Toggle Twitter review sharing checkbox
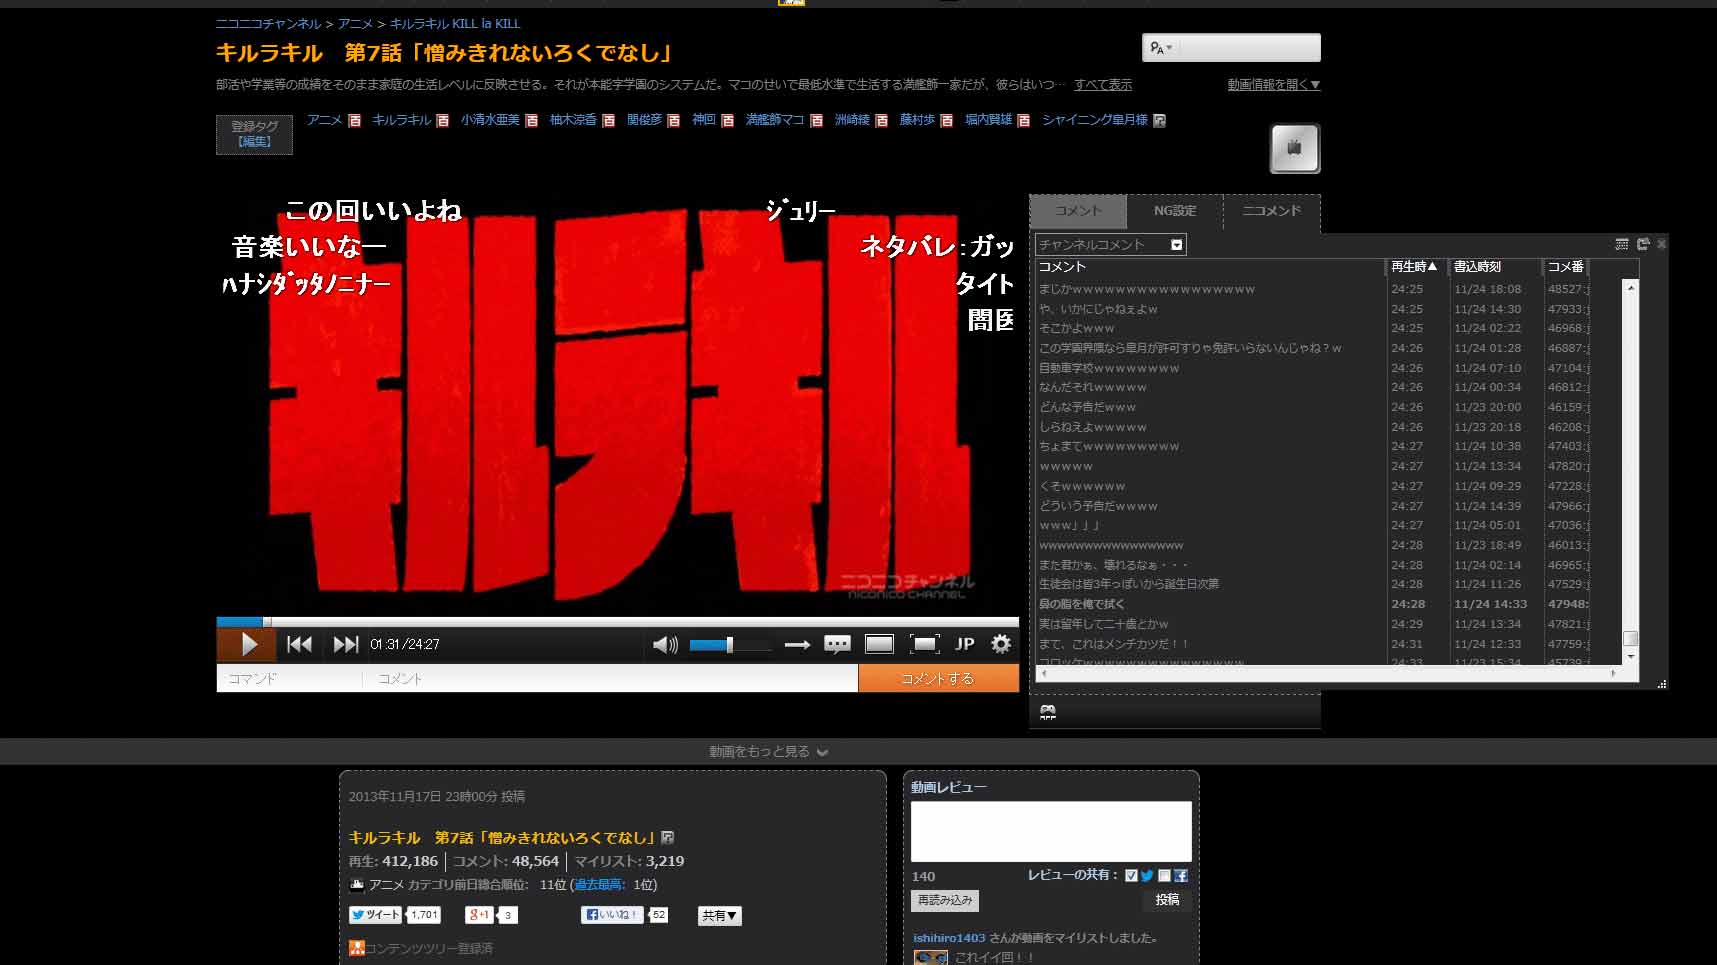This screenshot has width=1717, height=965. [x=1131, y=876]
